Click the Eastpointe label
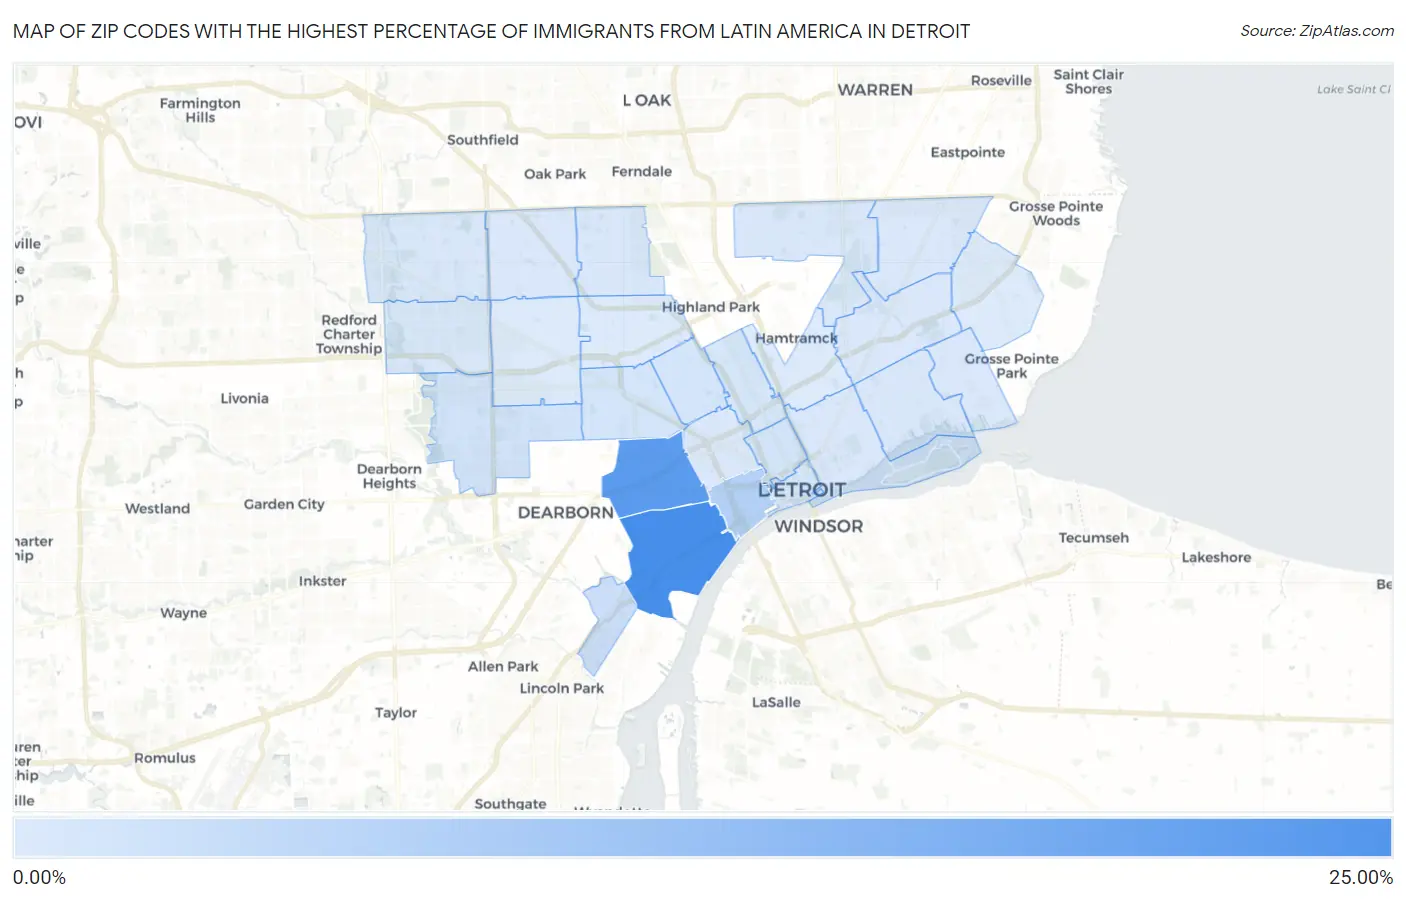1406x899 pixels. 967,152
